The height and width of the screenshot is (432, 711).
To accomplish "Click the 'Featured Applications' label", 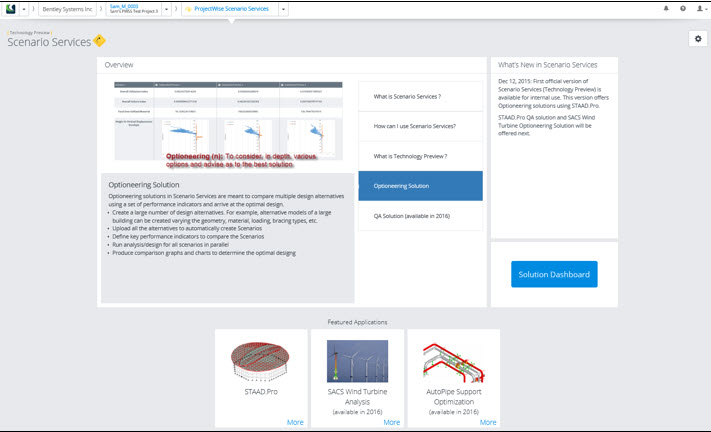I will (357, 322).
